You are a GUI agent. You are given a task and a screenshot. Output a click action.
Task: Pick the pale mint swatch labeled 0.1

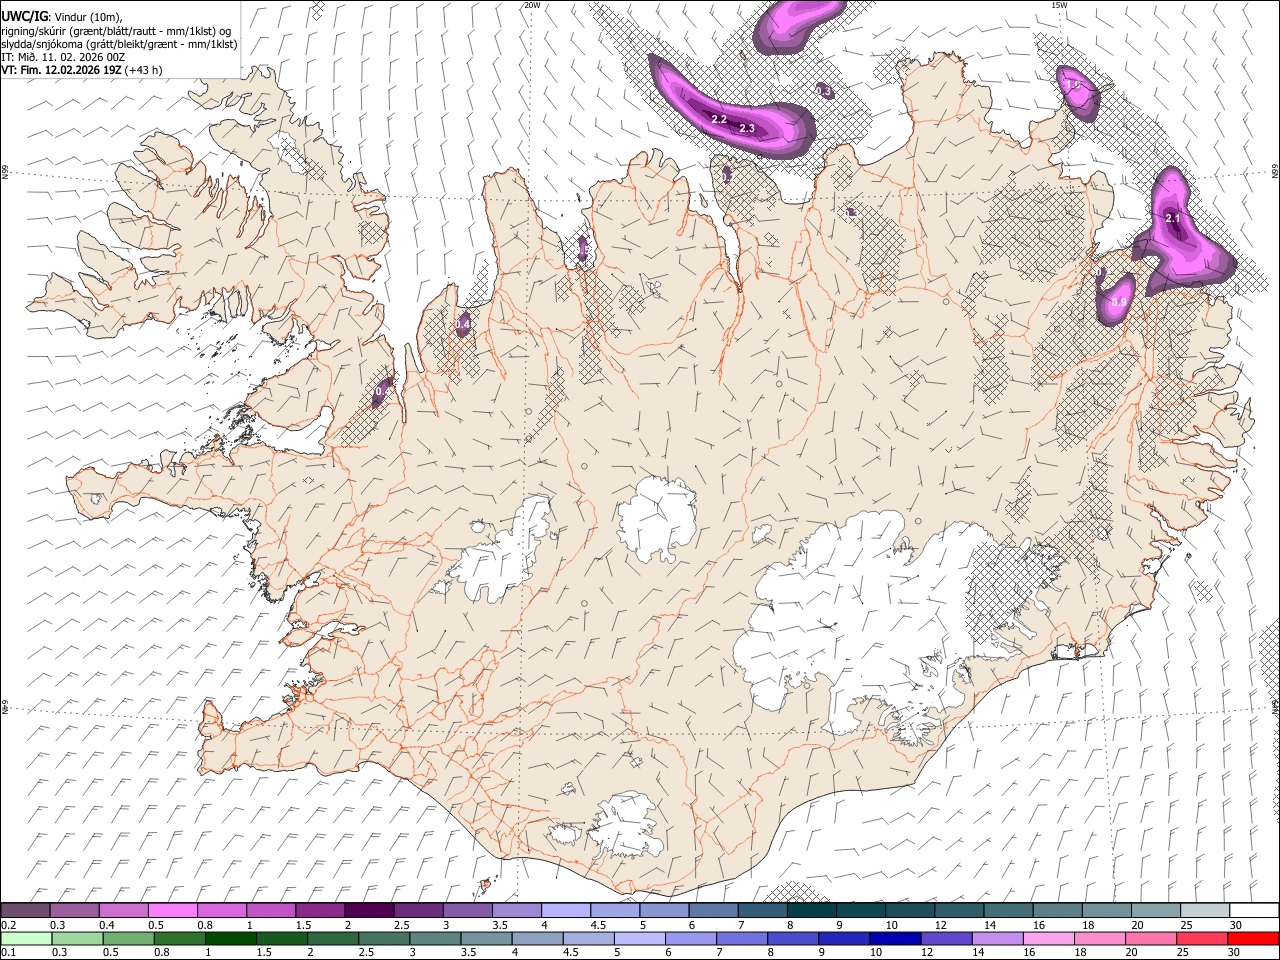26,939
